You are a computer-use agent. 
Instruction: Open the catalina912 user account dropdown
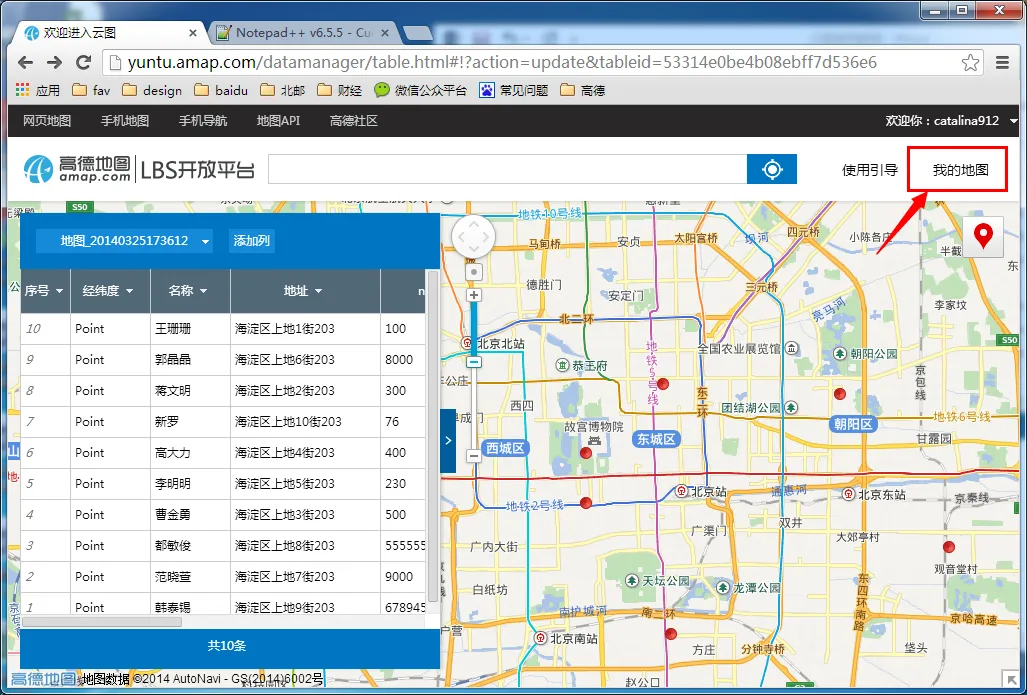tap(1014, 121)
